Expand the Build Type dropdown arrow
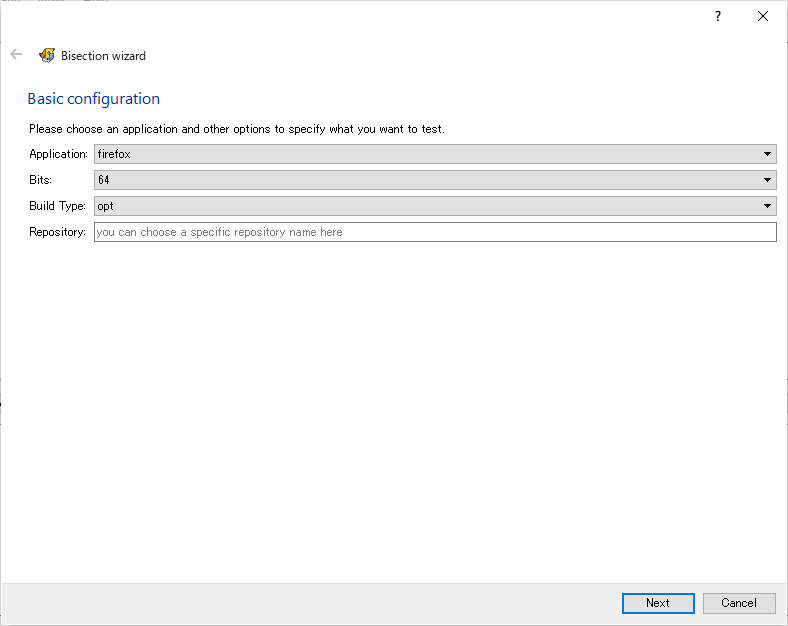The image size is (788, 626). tap(767, 206)
